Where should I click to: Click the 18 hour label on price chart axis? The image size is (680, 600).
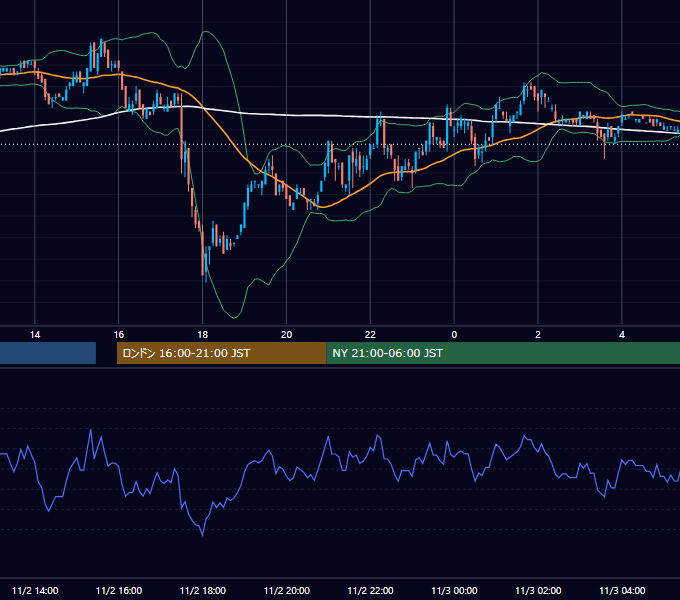pyautogui.click(x=203, y=335)
